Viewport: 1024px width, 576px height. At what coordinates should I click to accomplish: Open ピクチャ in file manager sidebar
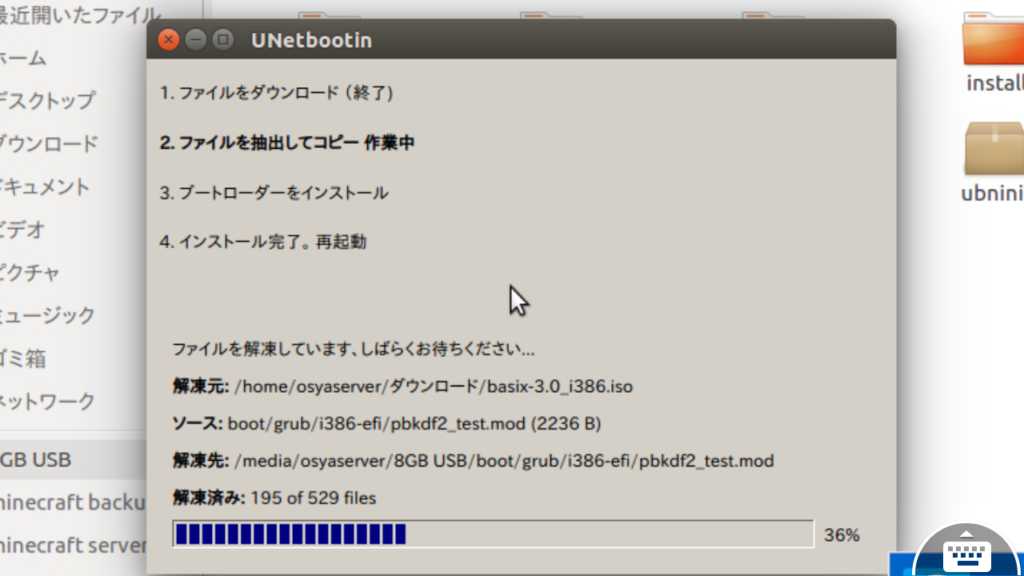[30, 272]
